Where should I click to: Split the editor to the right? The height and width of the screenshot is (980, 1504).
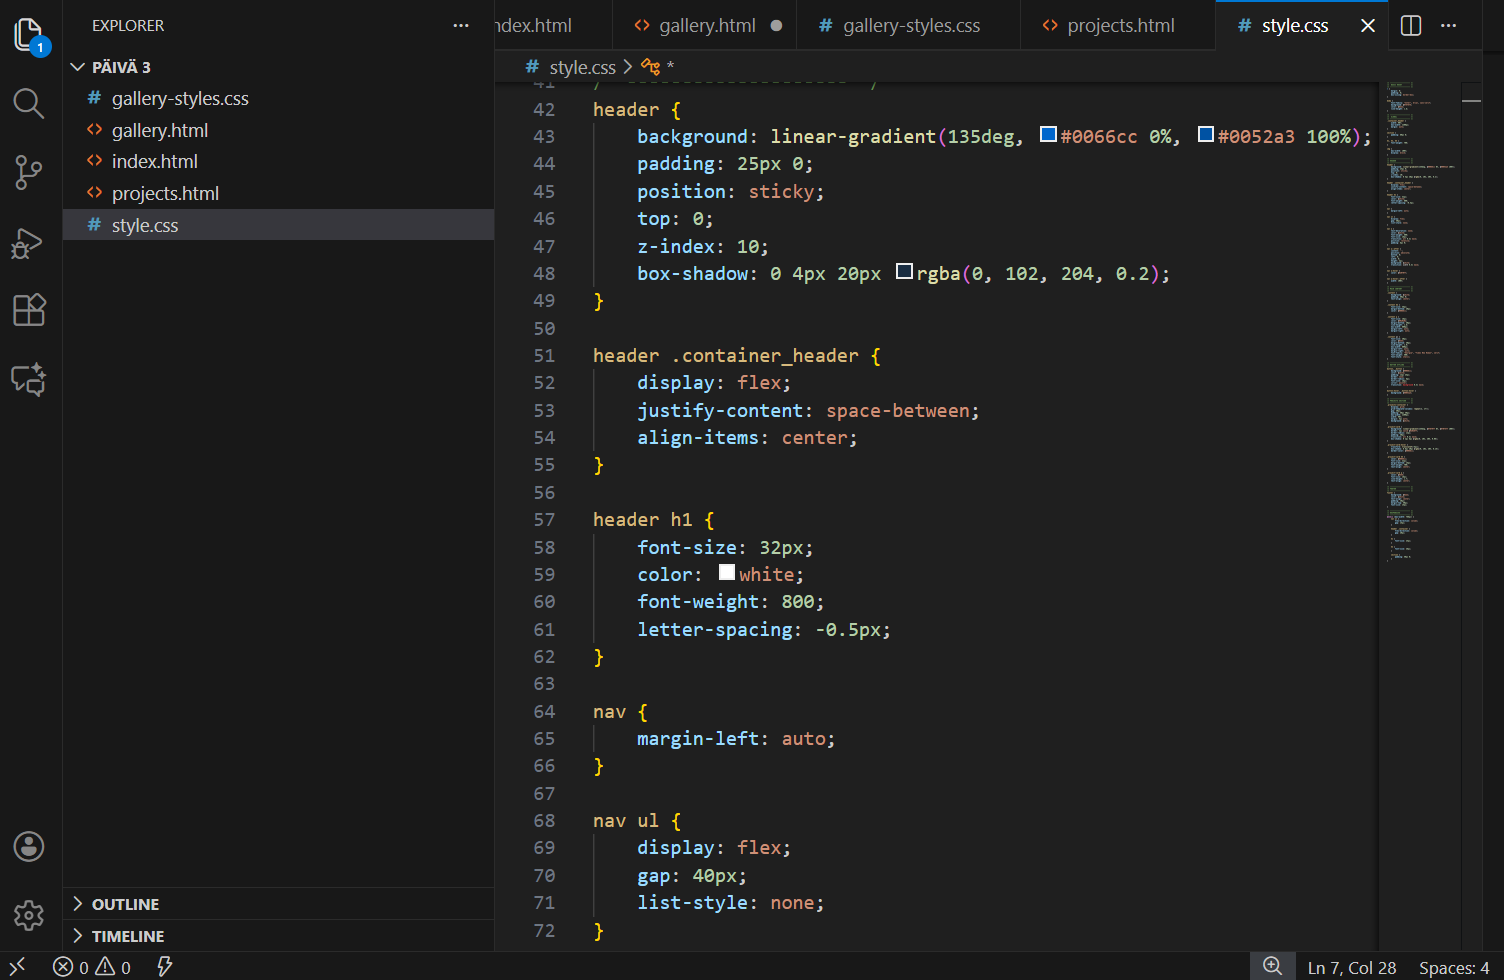[1410, 25]
